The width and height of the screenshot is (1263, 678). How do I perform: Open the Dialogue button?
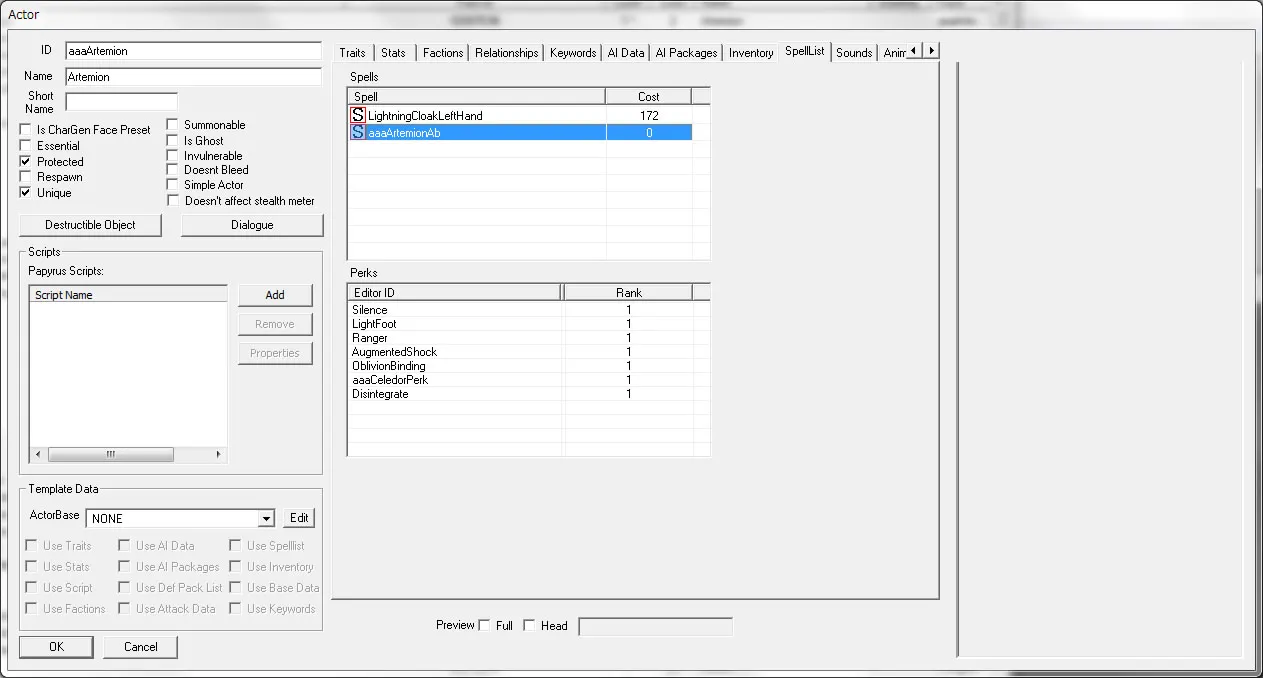pyautogui.click(x=252, y=225)
